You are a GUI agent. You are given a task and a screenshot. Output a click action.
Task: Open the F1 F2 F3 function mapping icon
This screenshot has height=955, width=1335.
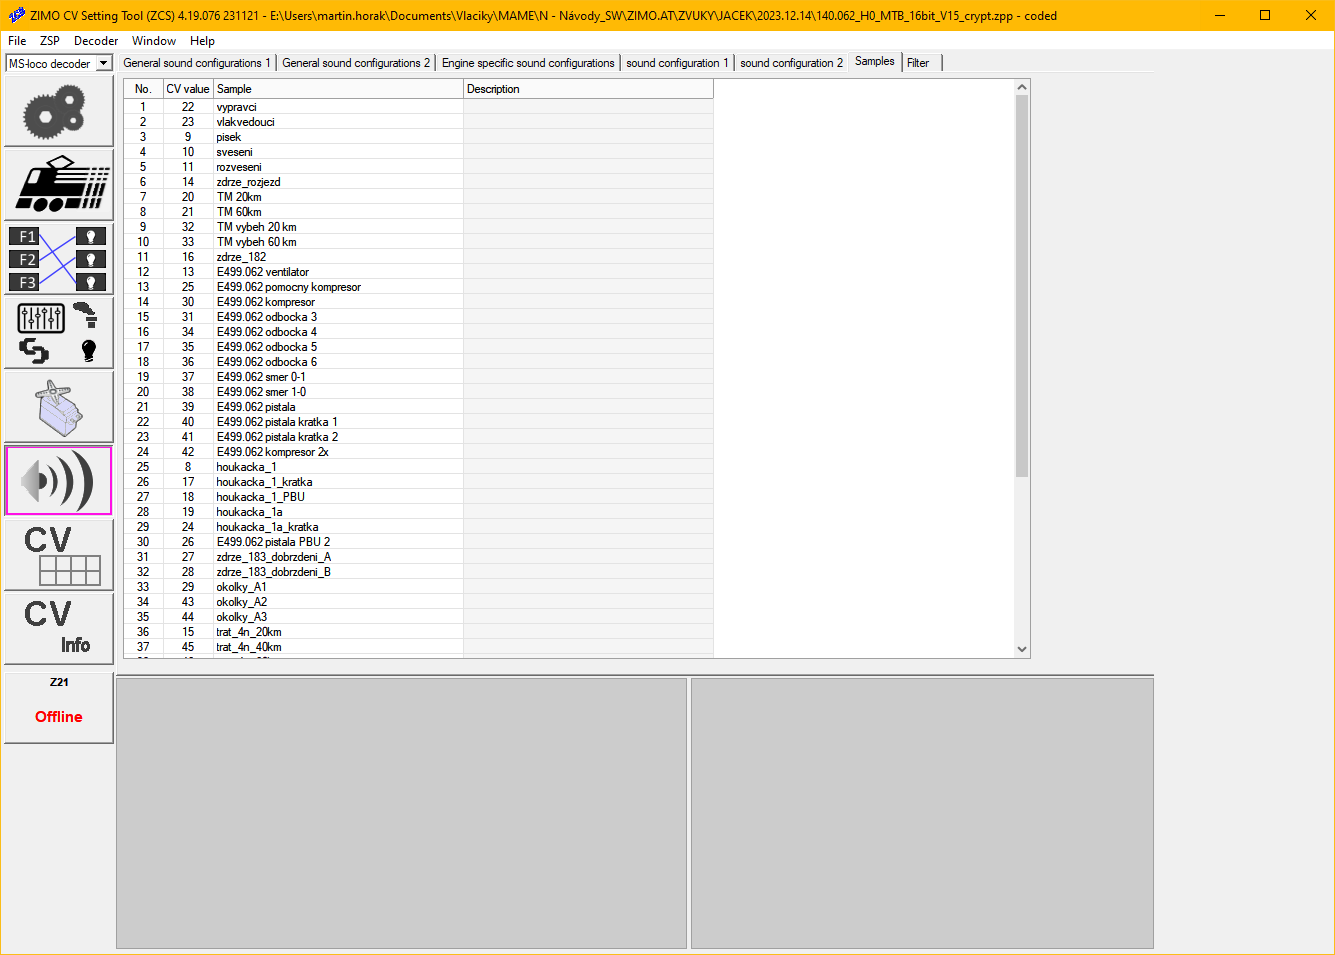pos(58,259)
